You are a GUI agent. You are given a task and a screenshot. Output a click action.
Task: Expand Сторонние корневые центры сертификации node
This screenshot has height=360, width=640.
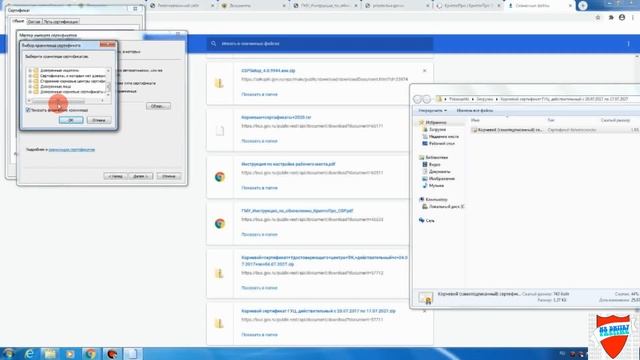[30, 81]
